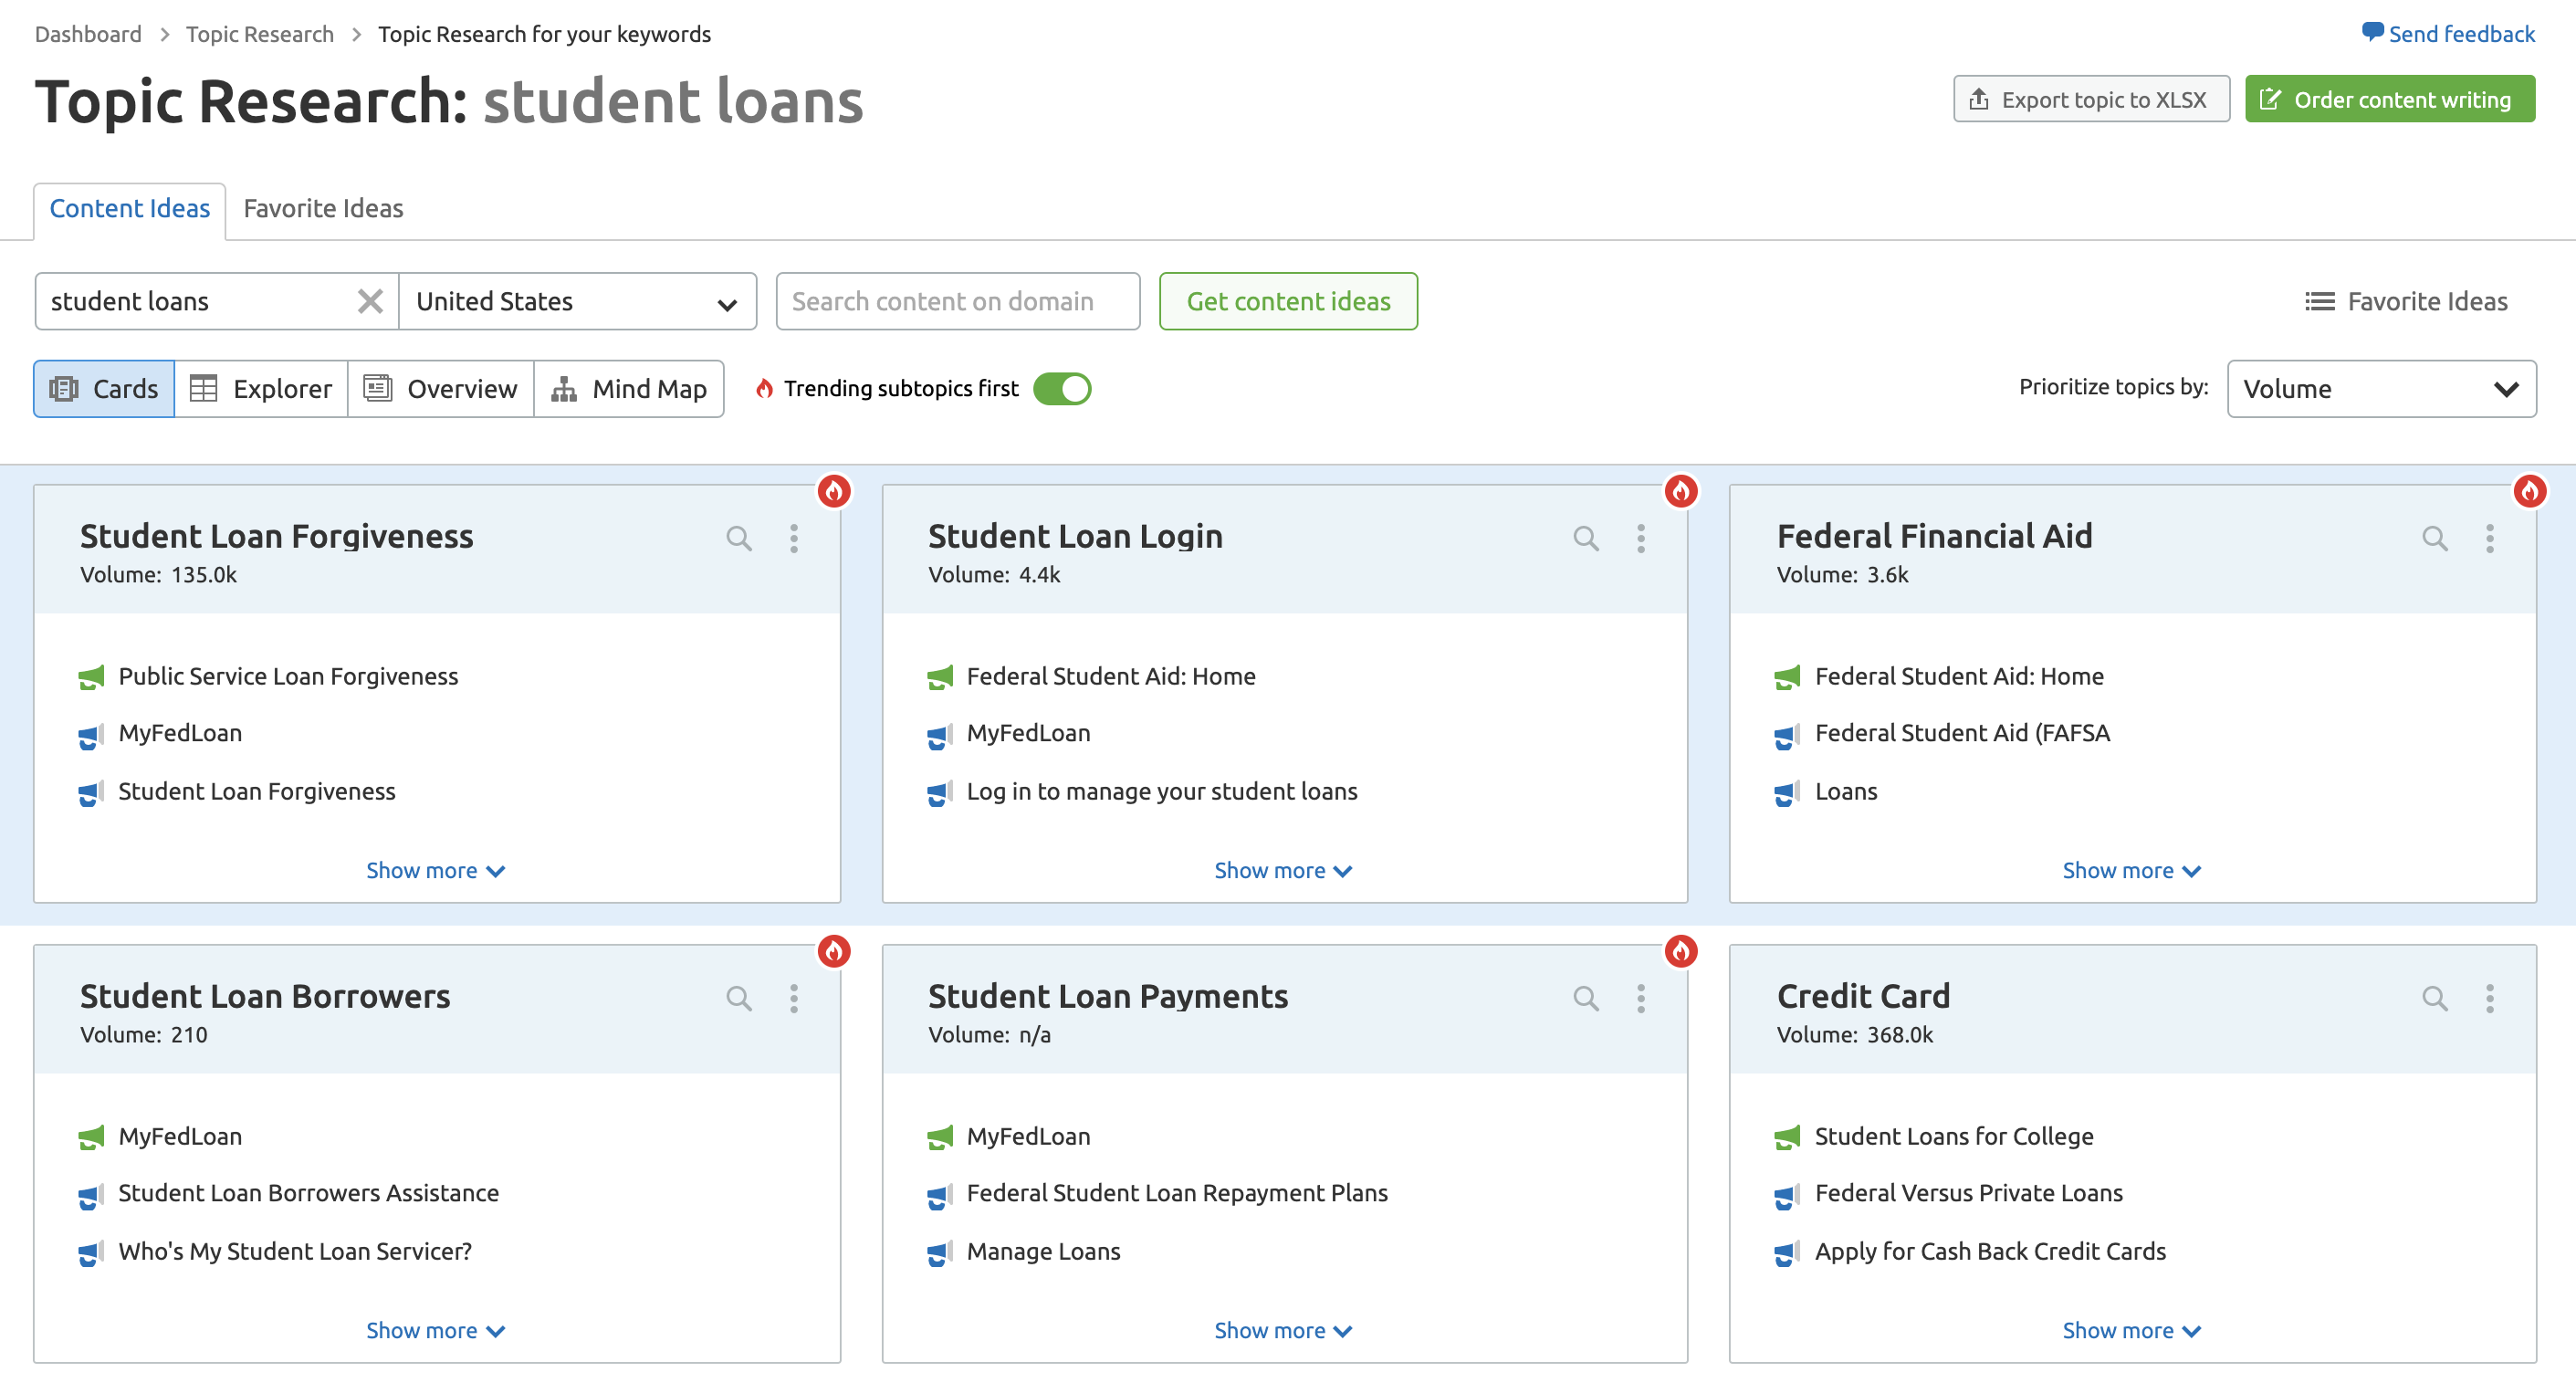
Task: Click the Get content ideas button
Action: (x=1288, y=301)
